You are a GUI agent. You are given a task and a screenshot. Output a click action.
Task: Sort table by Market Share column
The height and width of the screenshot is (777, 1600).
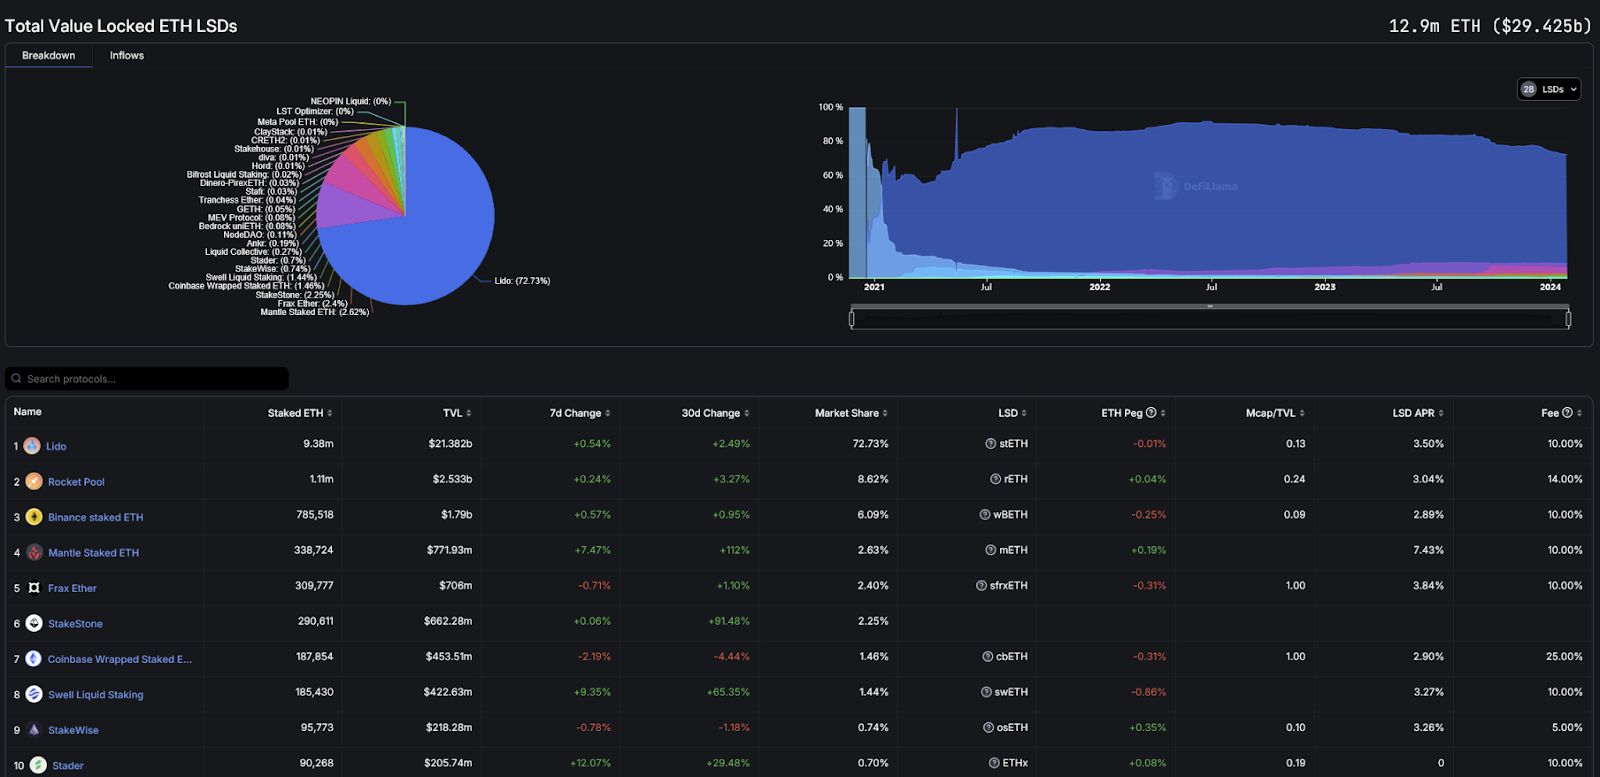coord(851,413)
